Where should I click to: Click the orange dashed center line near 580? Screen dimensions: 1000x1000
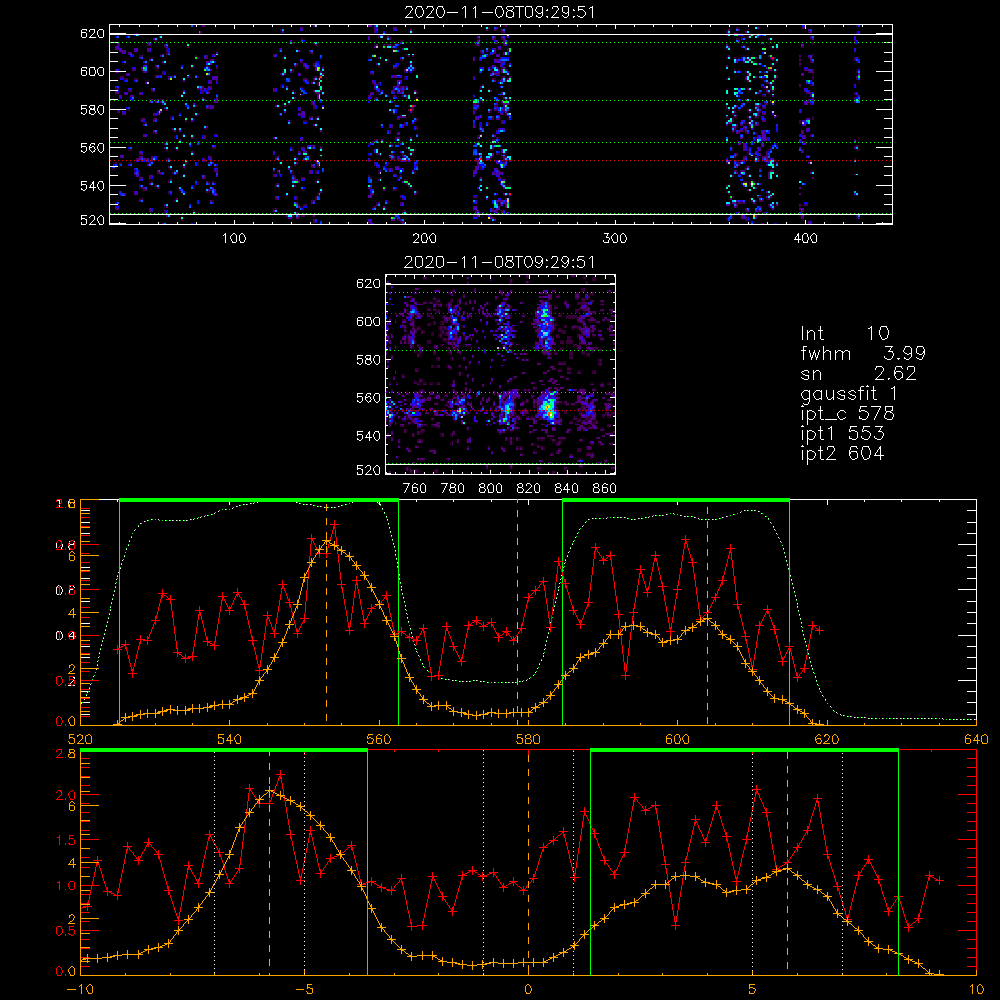(x=517, y=612)
